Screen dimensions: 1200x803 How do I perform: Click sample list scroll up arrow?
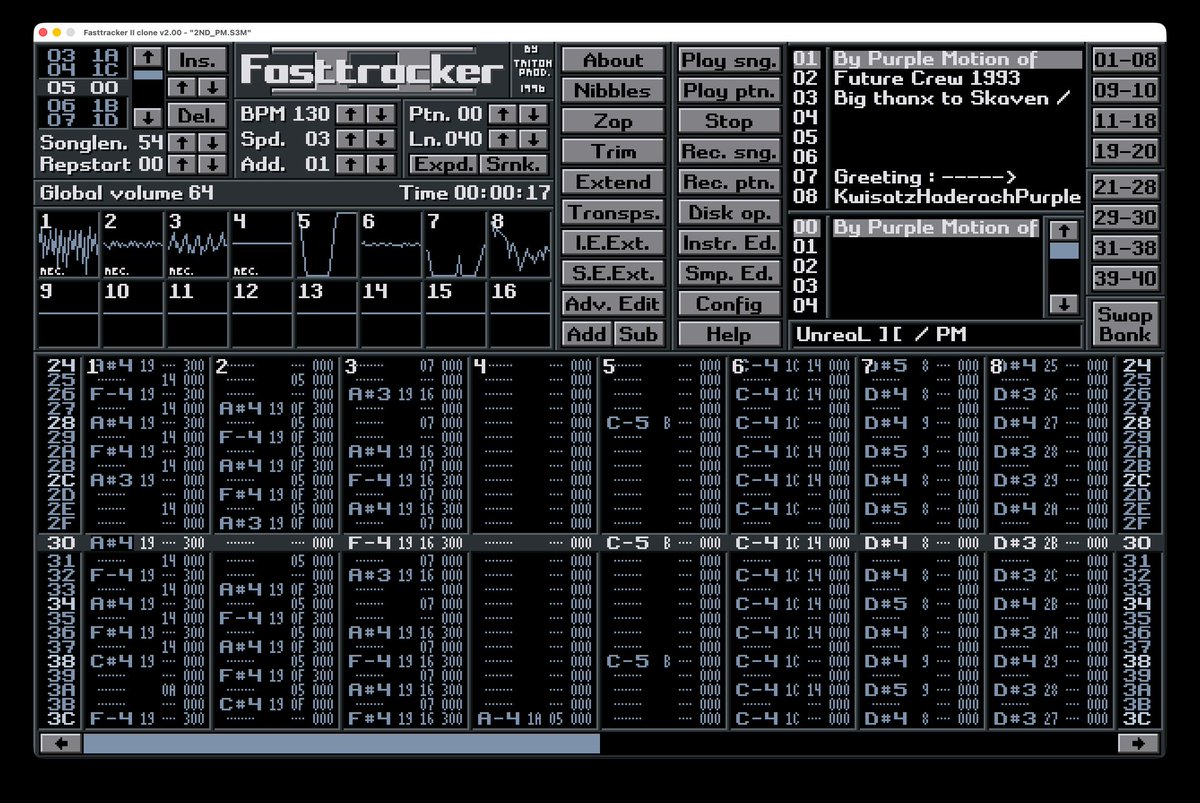[x=1064, y=230]
